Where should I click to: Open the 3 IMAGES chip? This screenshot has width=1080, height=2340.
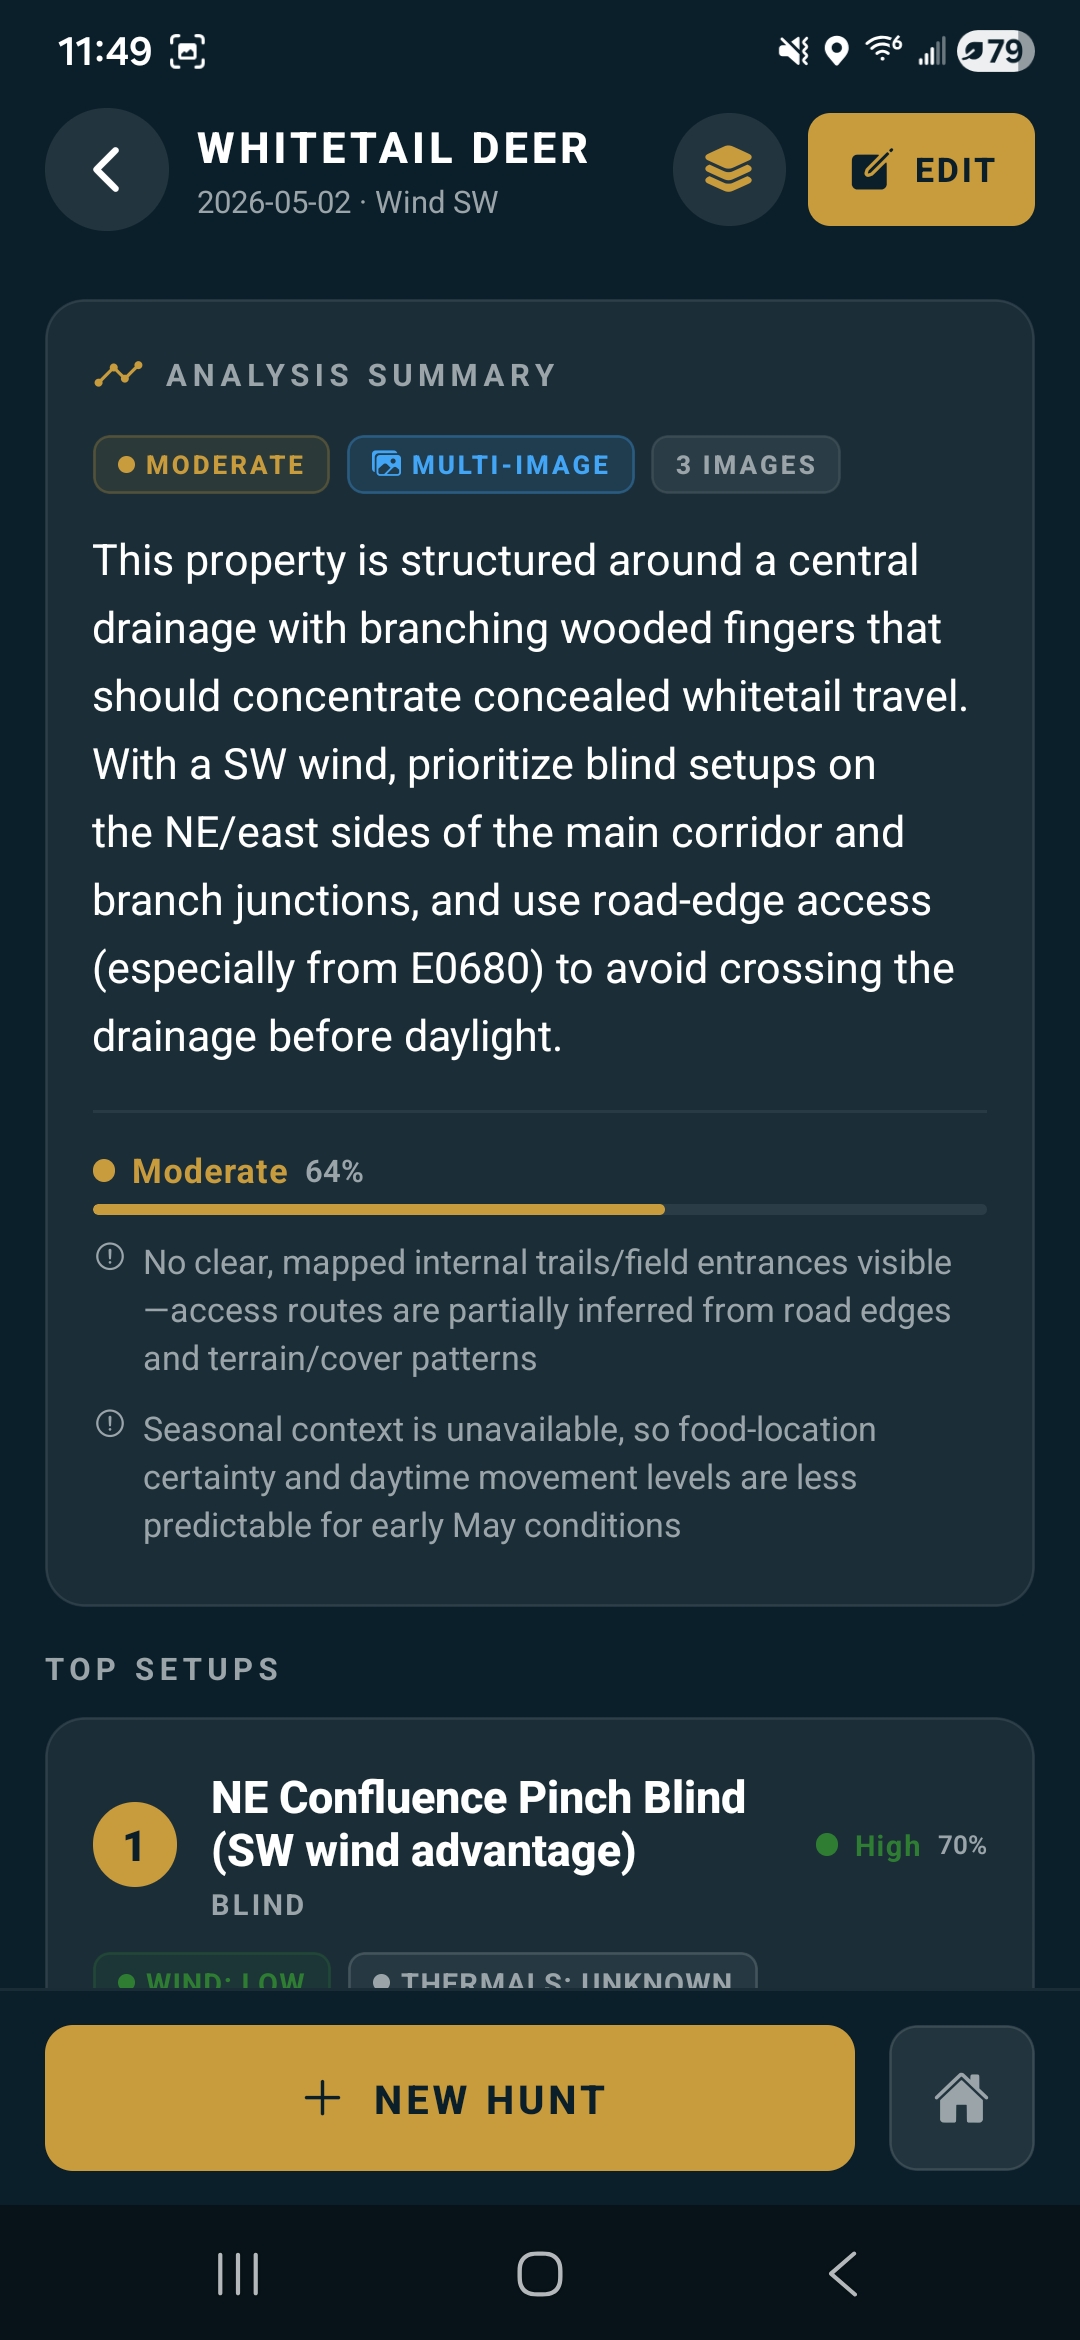745,465
